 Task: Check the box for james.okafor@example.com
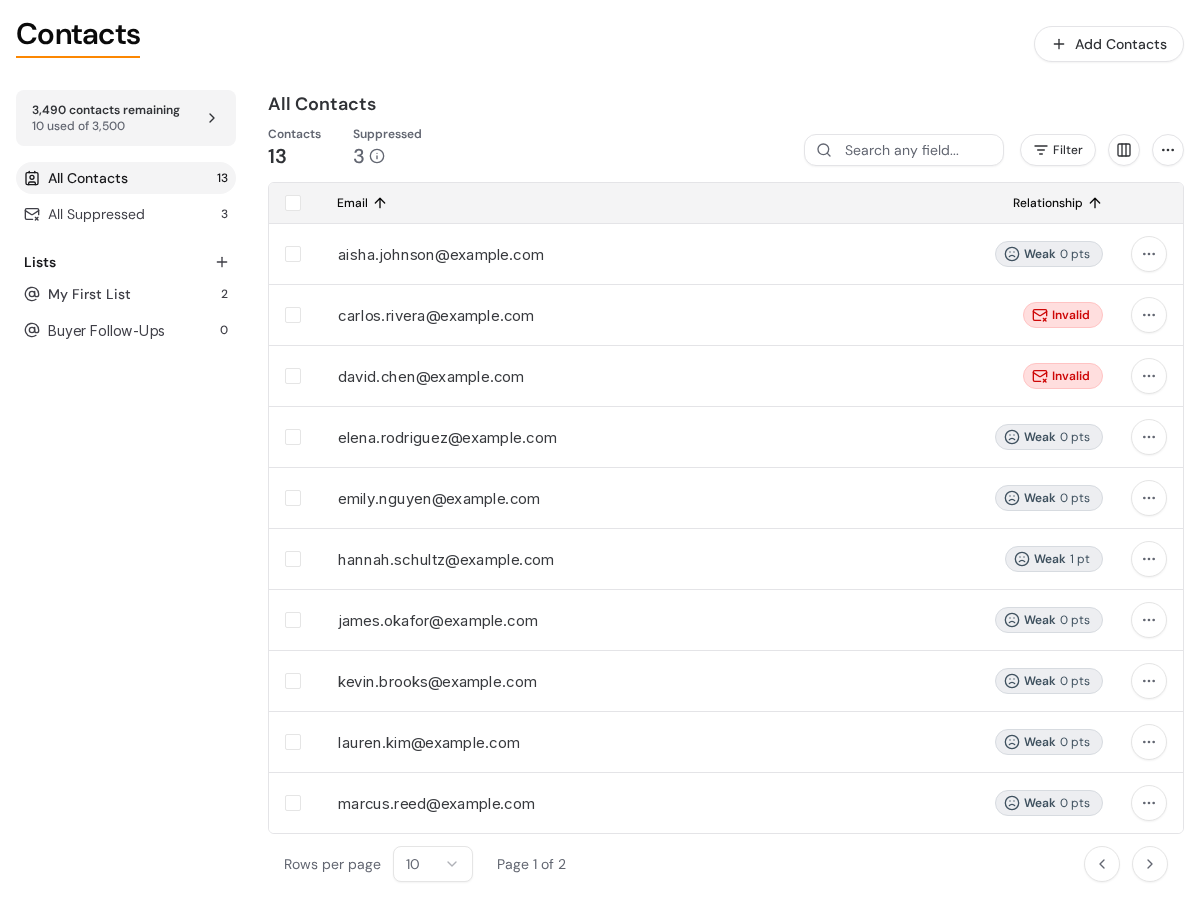click(293, 620)
